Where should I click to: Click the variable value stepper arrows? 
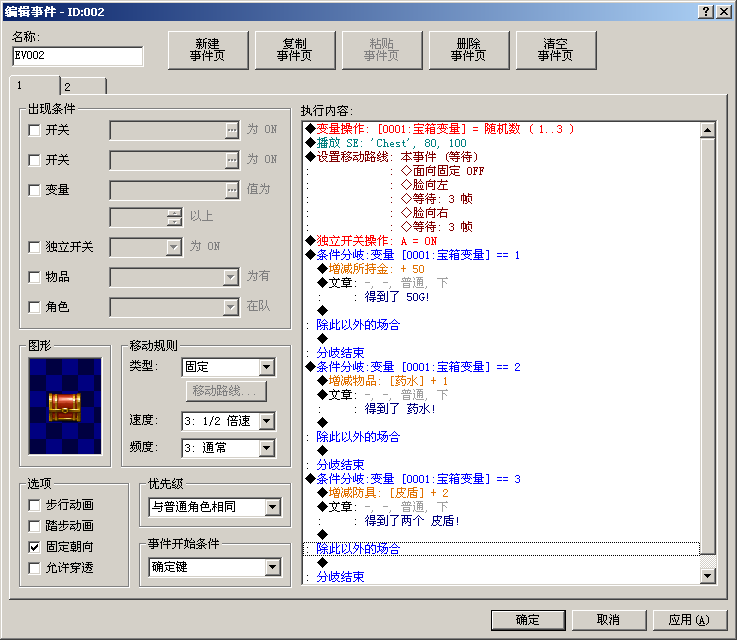click(x=174, y=217)
